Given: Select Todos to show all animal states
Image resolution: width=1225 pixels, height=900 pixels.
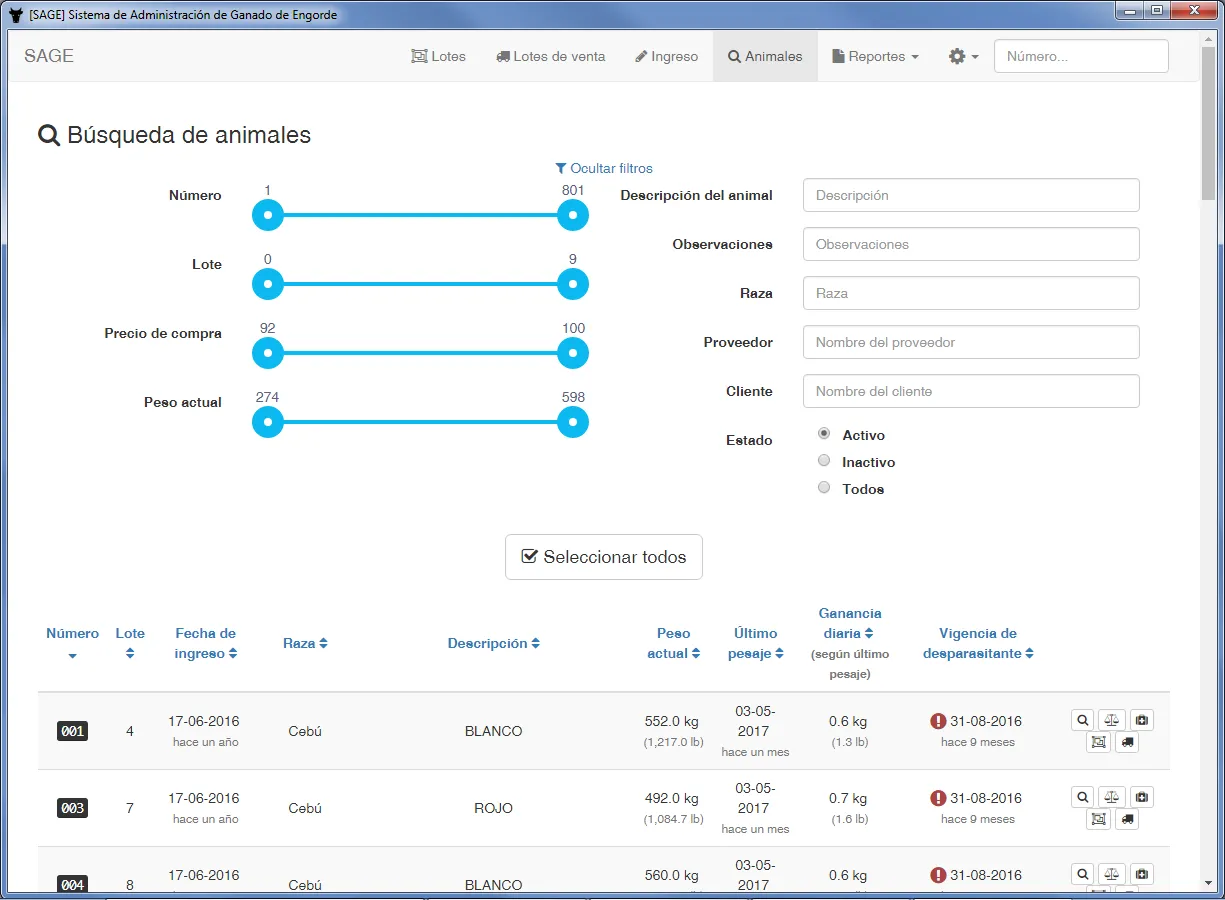Looking at the screenshot, I should pyautogui.click(x=823, y=487).
